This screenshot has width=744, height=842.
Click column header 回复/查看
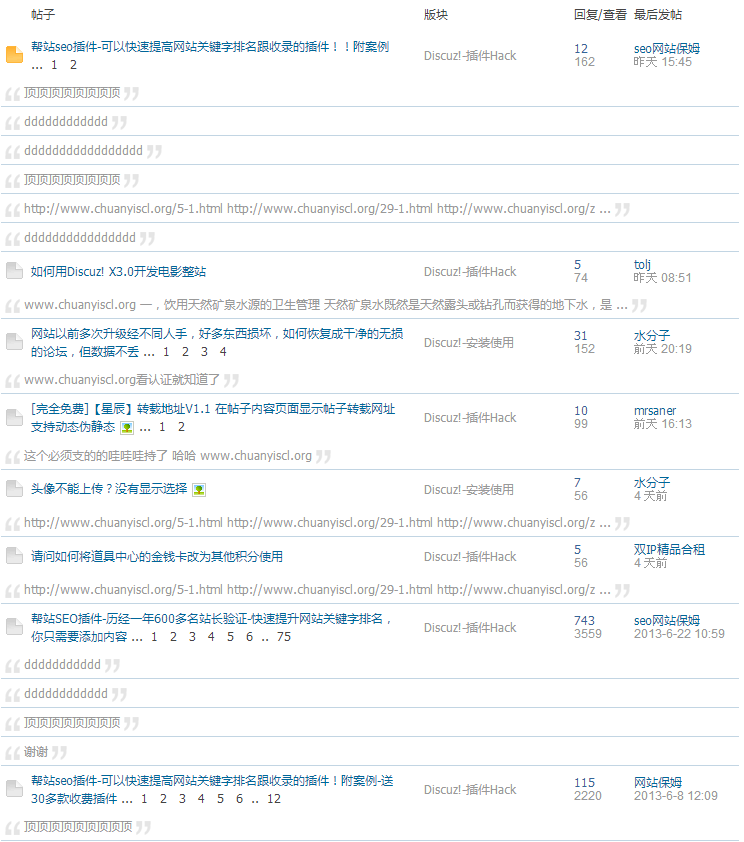[600, 14]
